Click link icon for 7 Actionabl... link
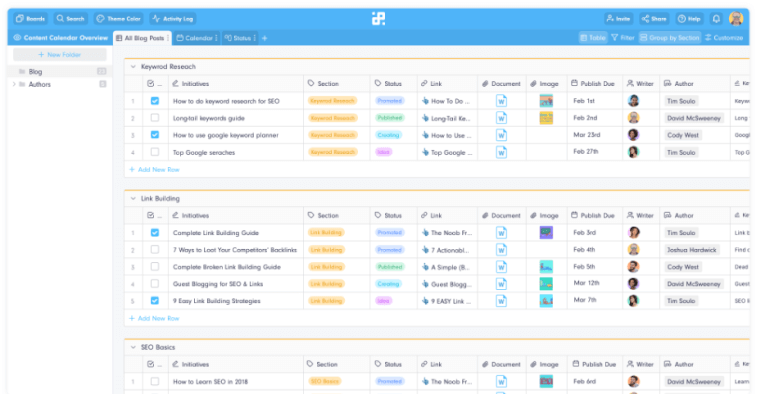Image resolution: width=770 pixels, height=394 pixels. coord(425,250)
